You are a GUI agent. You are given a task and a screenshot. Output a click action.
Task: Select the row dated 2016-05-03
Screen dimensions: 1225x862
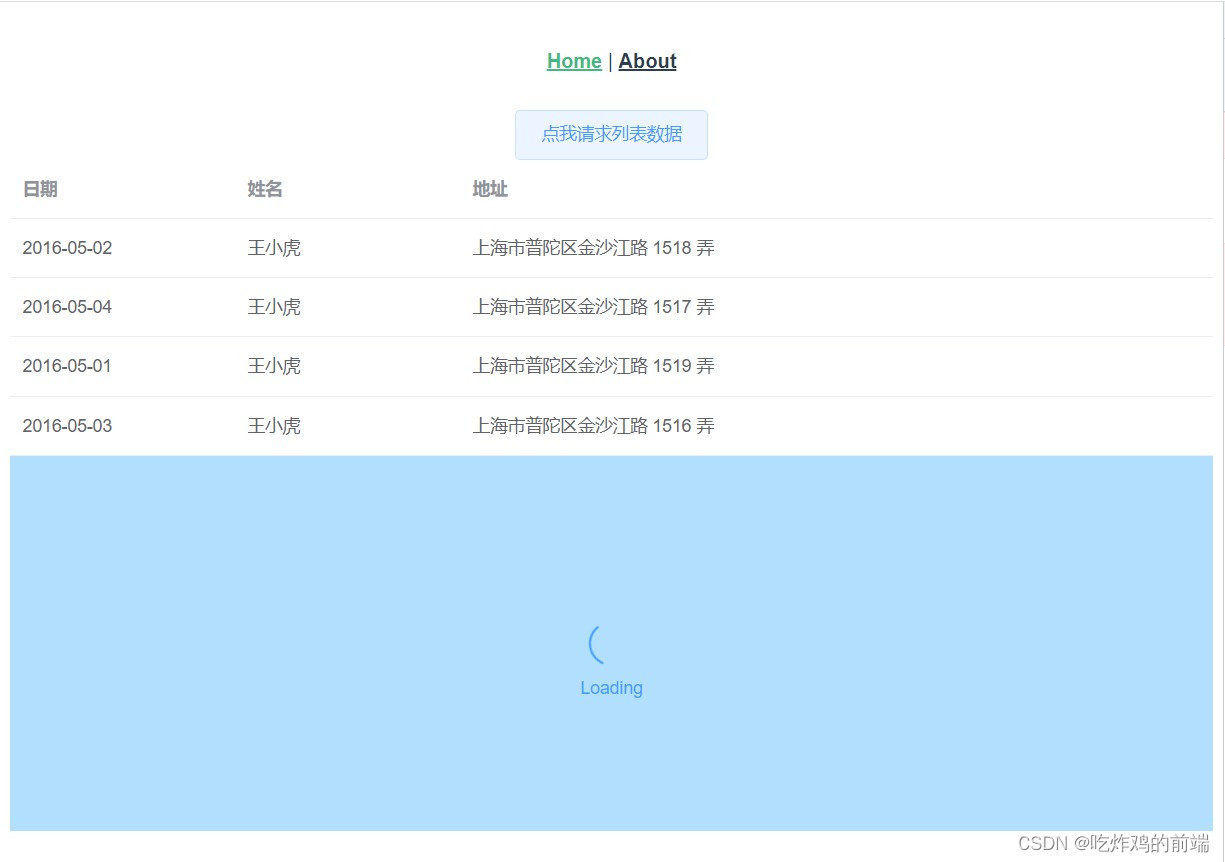(66, 425)
